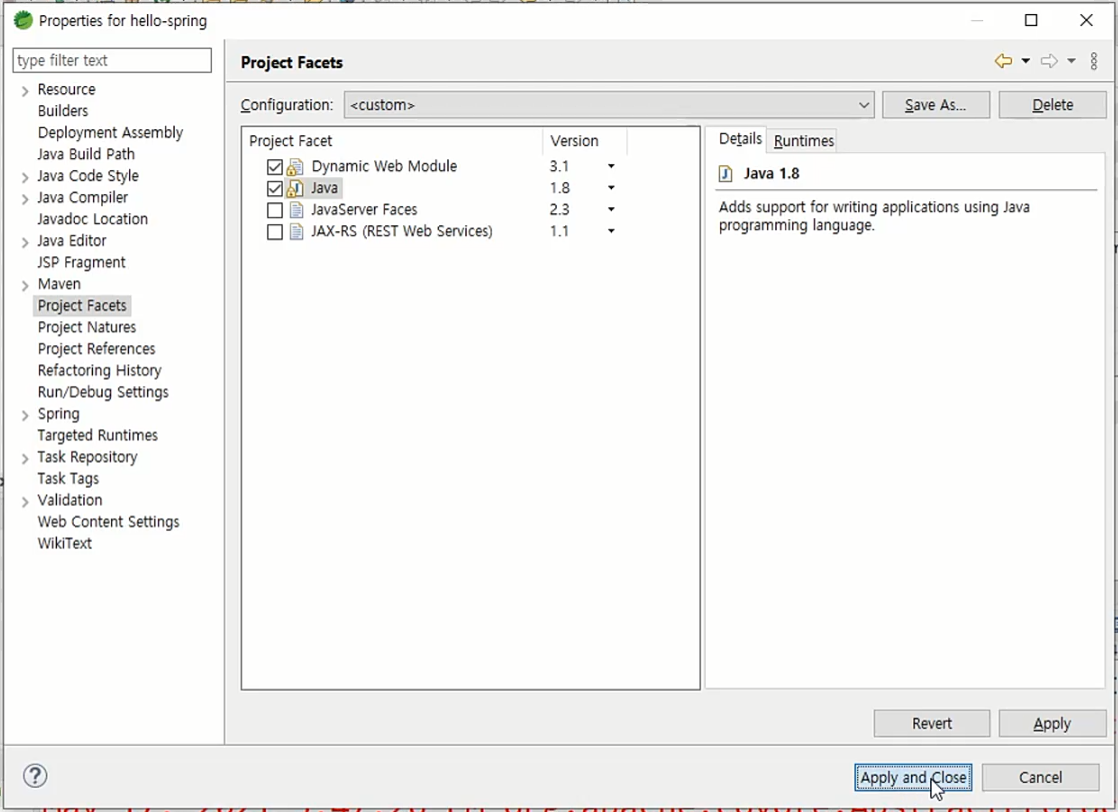Click the Dynamic Web Module facet icon

pyautogui.click(x=294, y=167)
